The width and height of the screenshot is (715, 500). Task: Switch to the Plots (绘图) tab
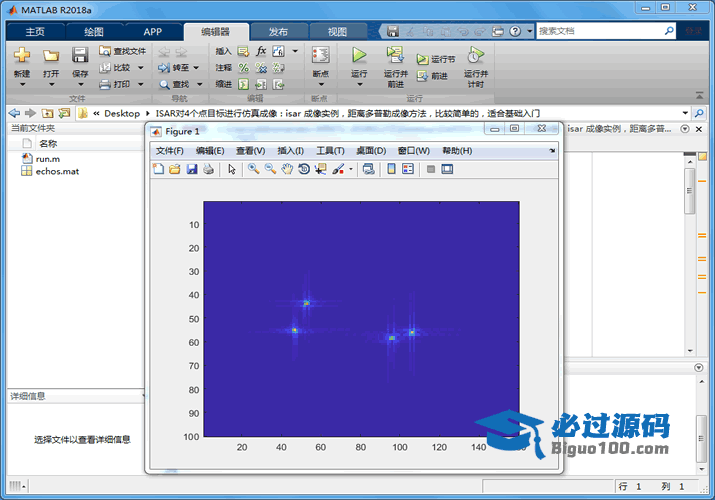tap(94, 31)
